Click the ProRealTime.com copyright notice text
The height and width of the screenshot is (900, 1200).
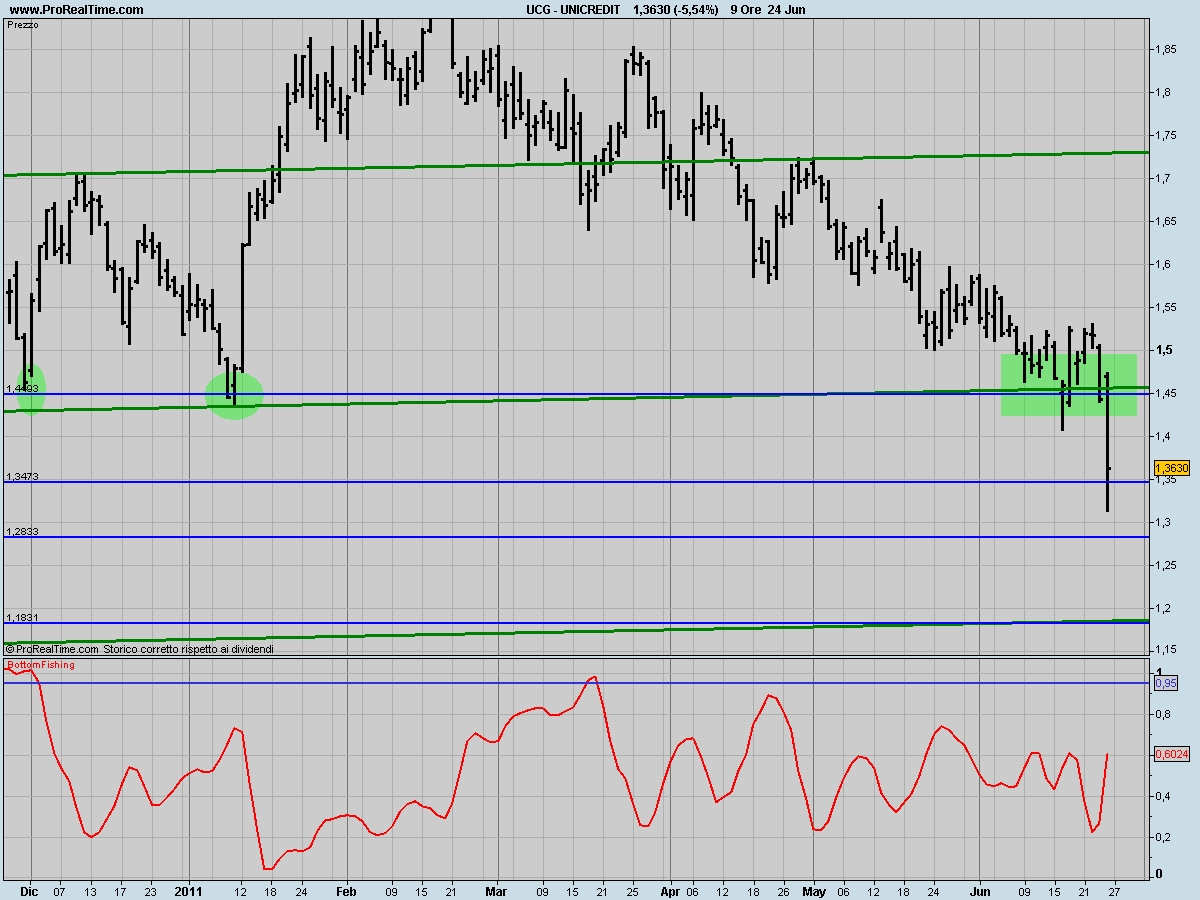click(x=140, y=649)
